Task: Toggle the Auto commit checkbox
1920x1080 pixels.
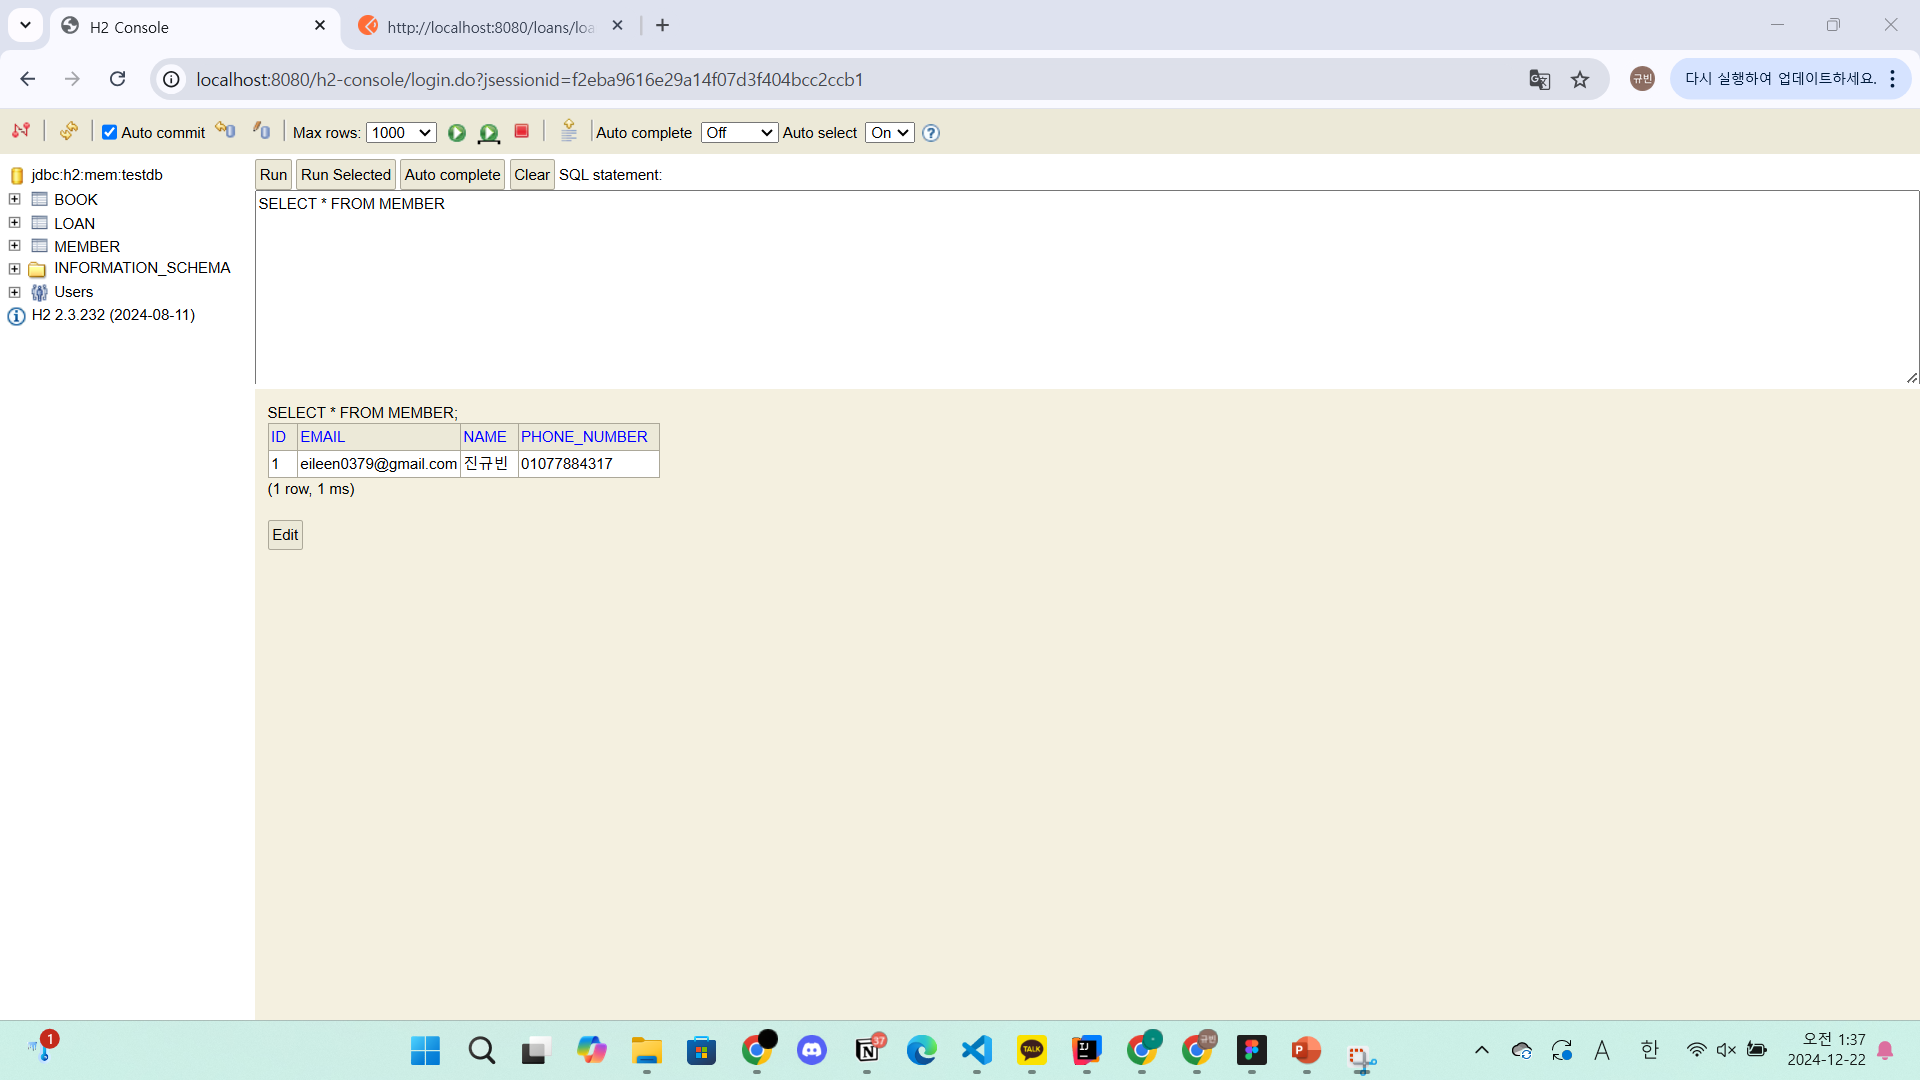Action: (110, 132)
